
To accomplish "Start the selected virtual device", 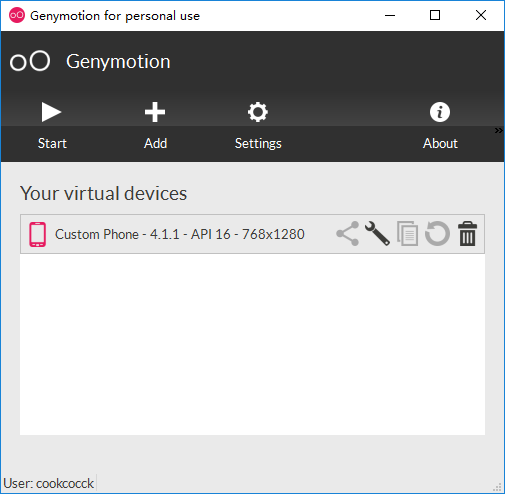I will [52, 126].
